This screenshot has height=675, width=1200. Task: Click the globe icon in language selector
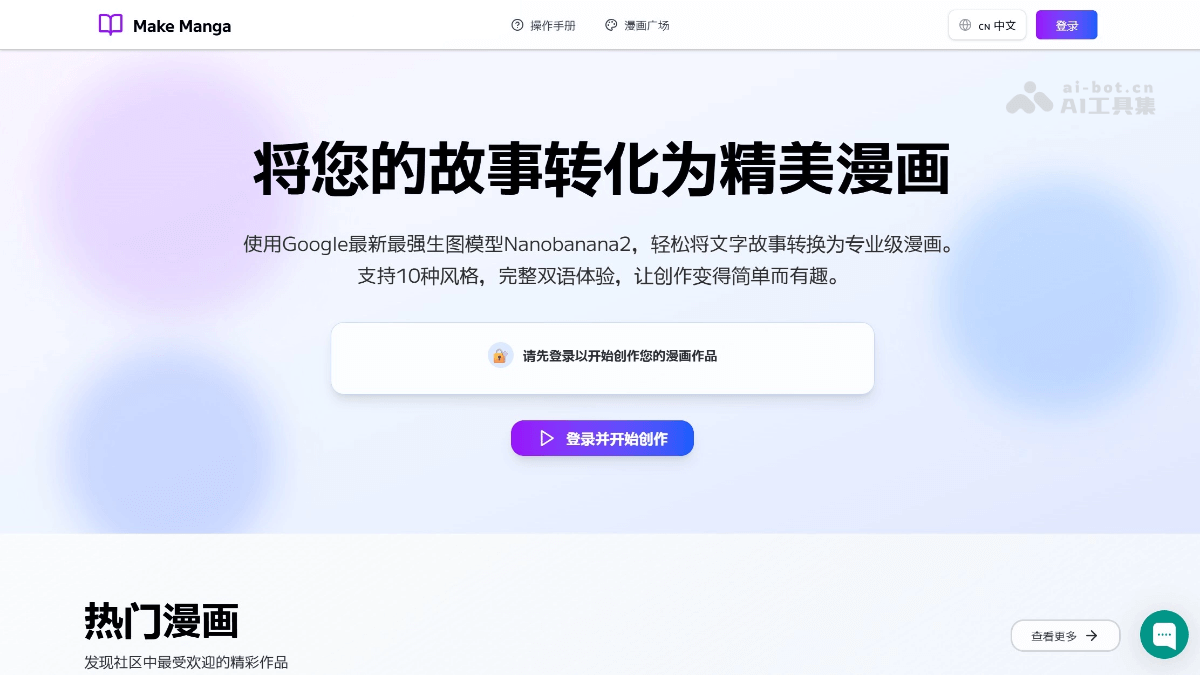tap(965, 25)
